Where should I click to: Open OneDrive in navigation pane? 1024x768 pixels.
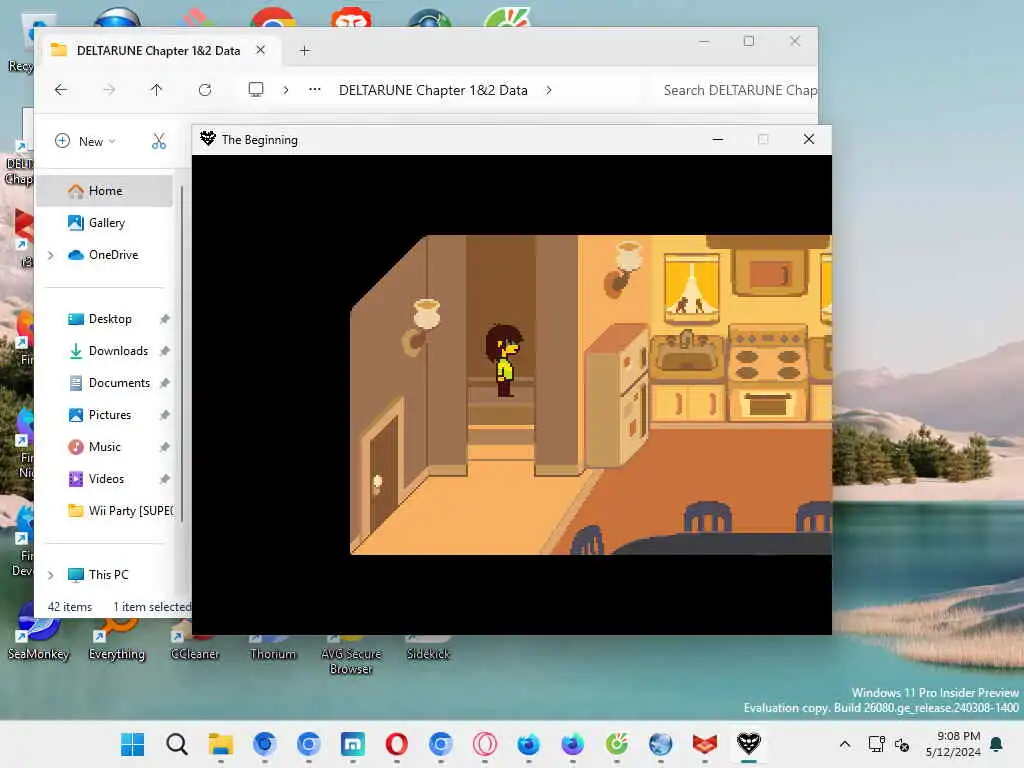coord(104,255)
